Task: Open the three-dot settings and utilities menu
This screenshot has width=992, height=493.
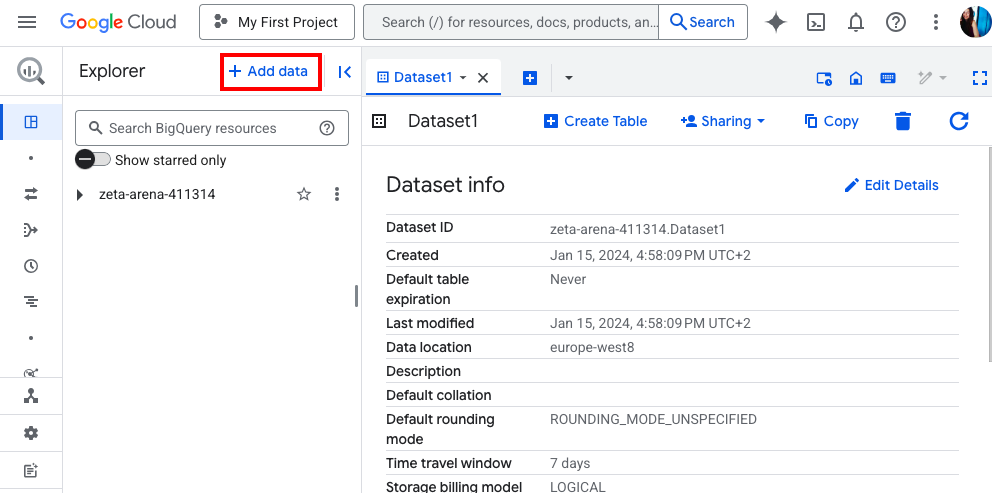Action: (936, 22)
